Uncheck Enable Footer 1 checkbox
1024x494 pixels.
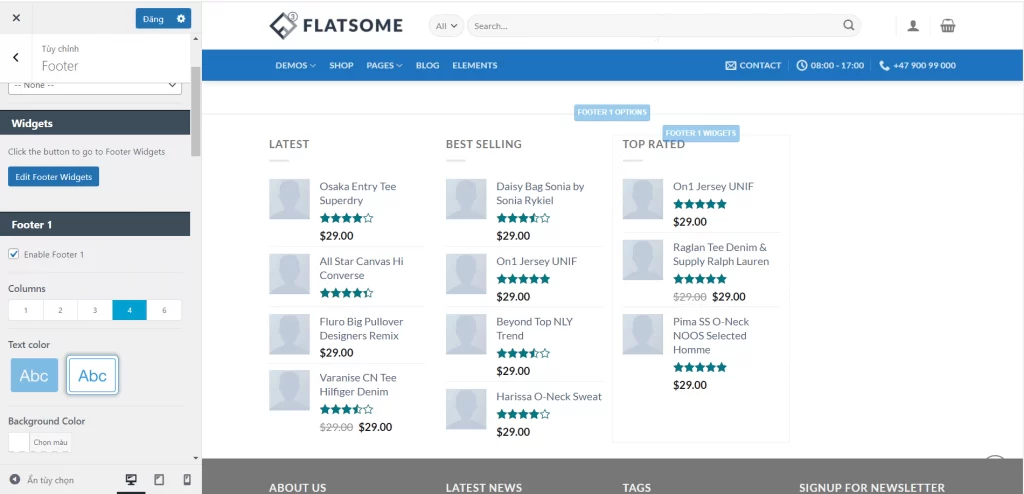click(x=14, y=254)
